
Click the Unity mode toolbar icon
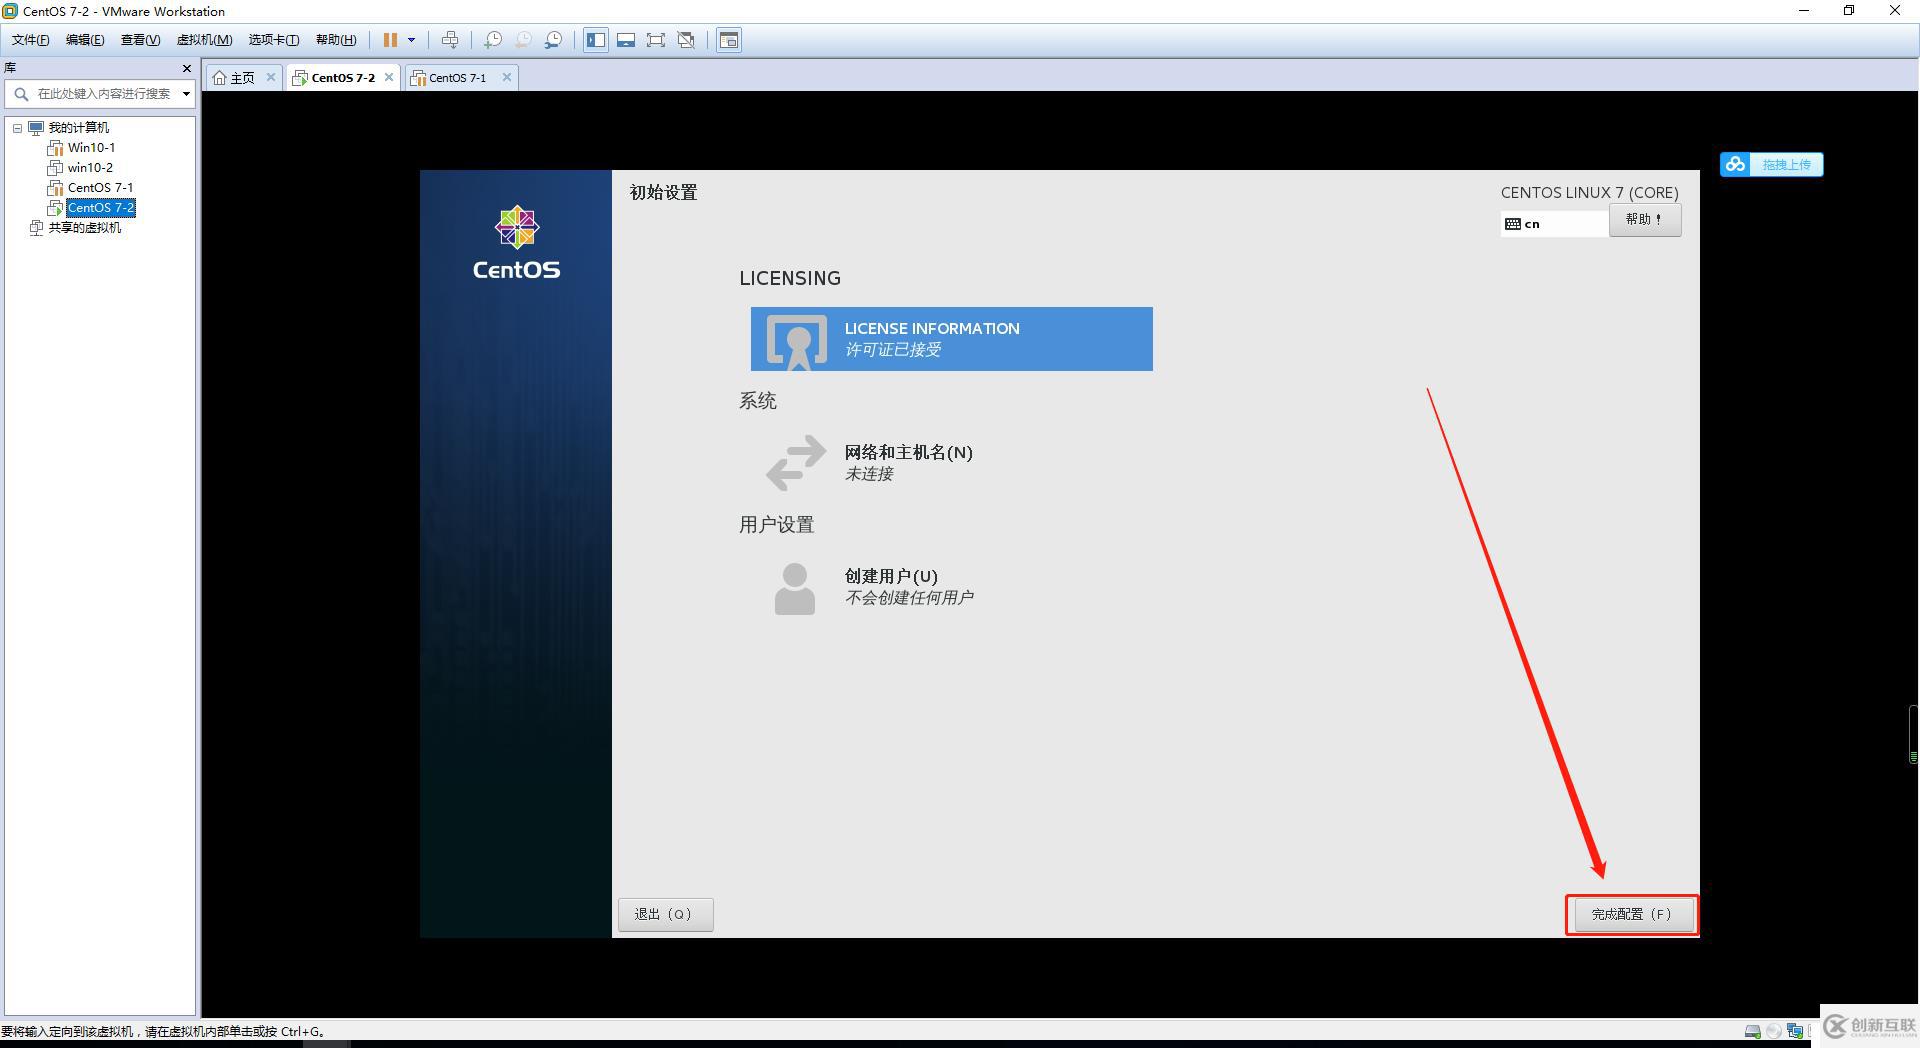686,40
